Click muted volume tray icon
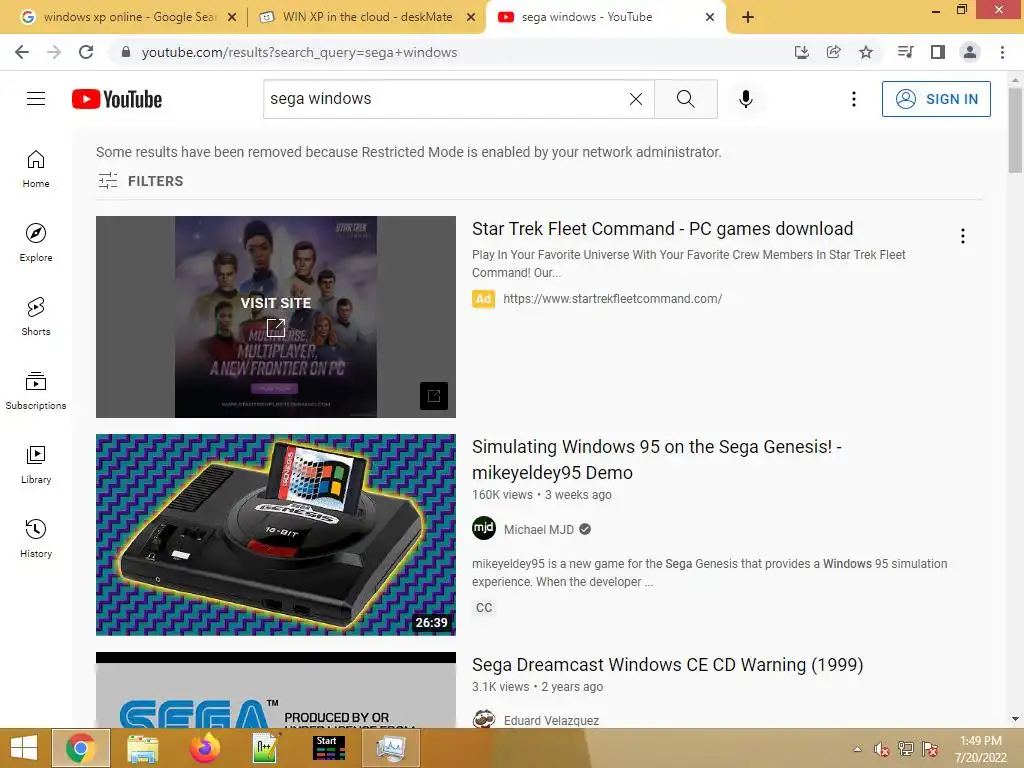The width and height of the screenshot is (1024, 768). (881, 749)
